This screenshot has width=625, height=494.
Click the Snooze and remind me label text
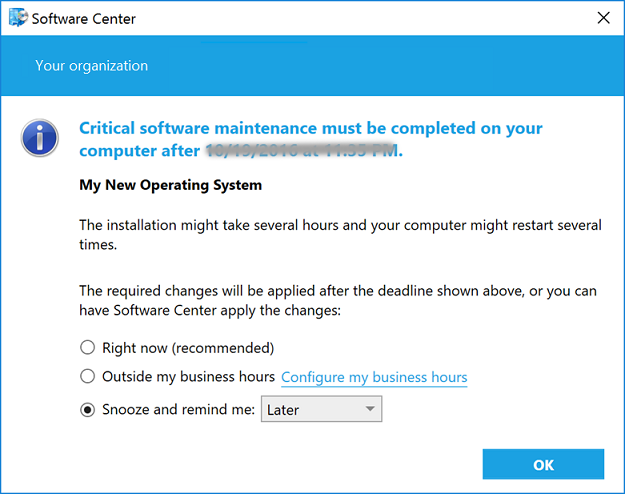[x=178, y=409]
